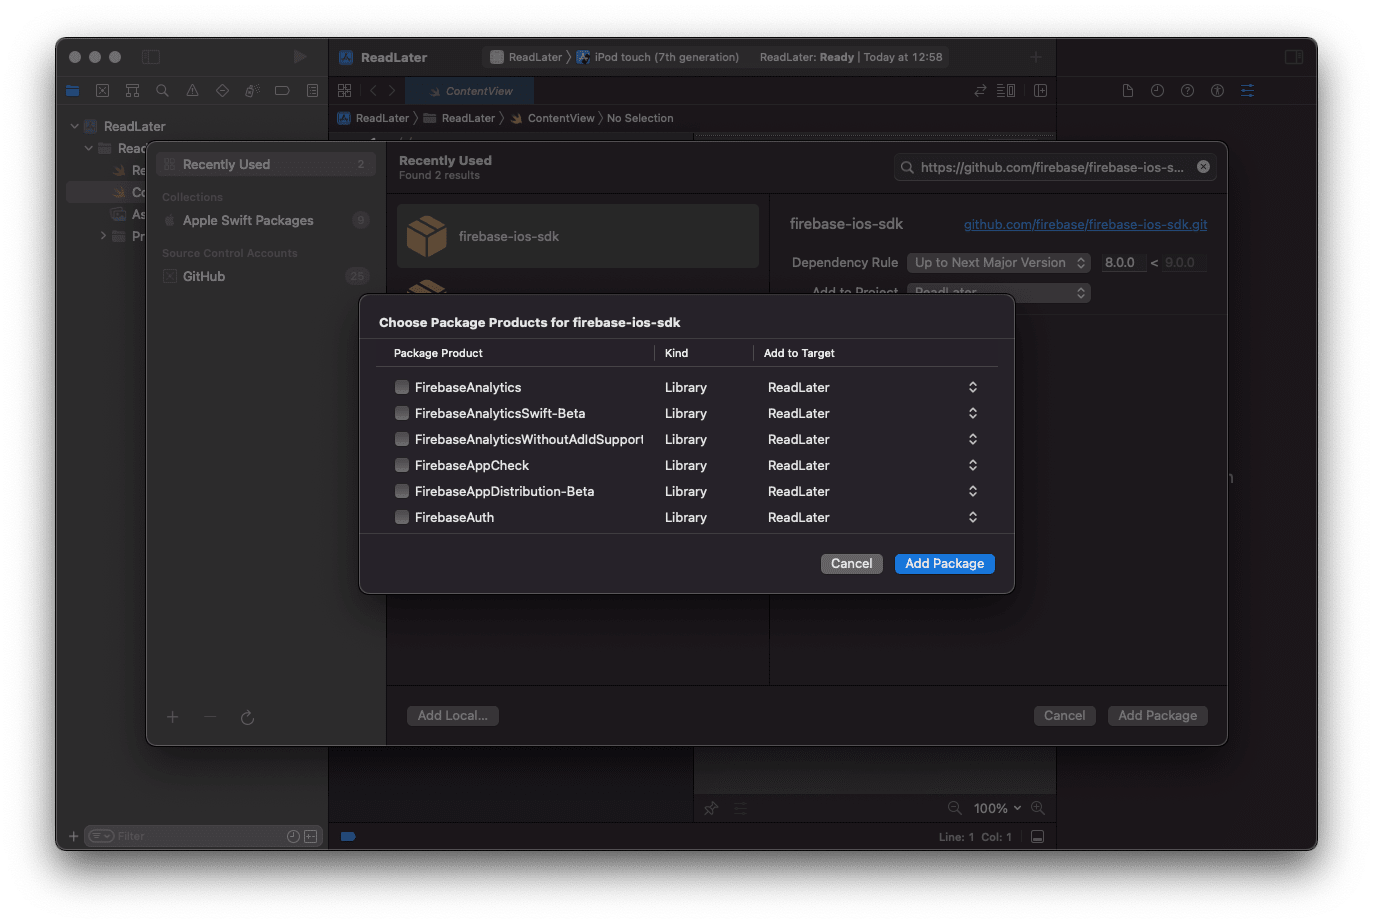Show the File inspector
This screenshot has height=924, width=1373.
coord(1128,90)
